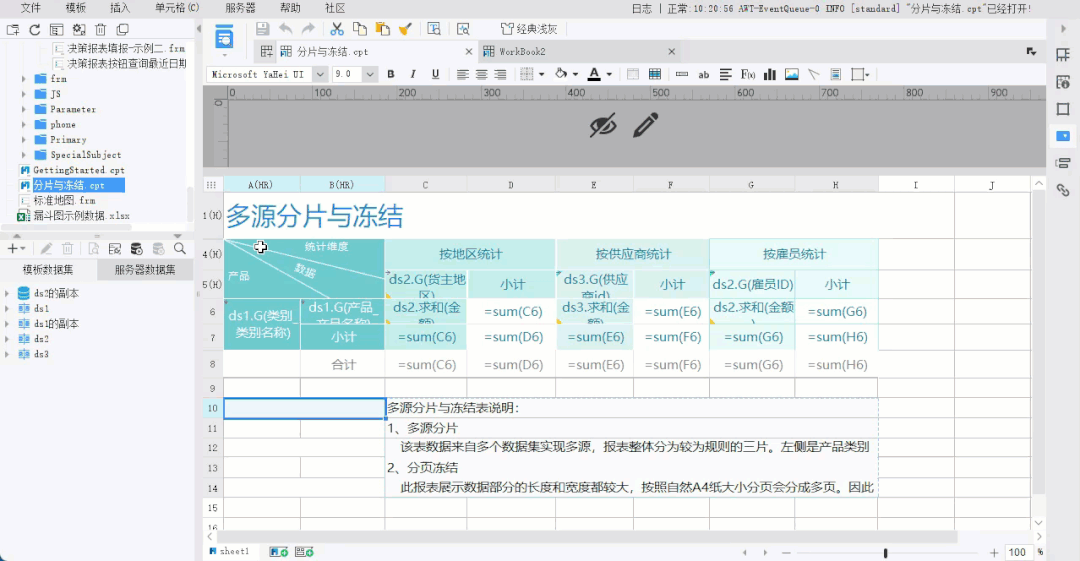Open the 文件 menu

pyautogui.click(x=31, y=8)
